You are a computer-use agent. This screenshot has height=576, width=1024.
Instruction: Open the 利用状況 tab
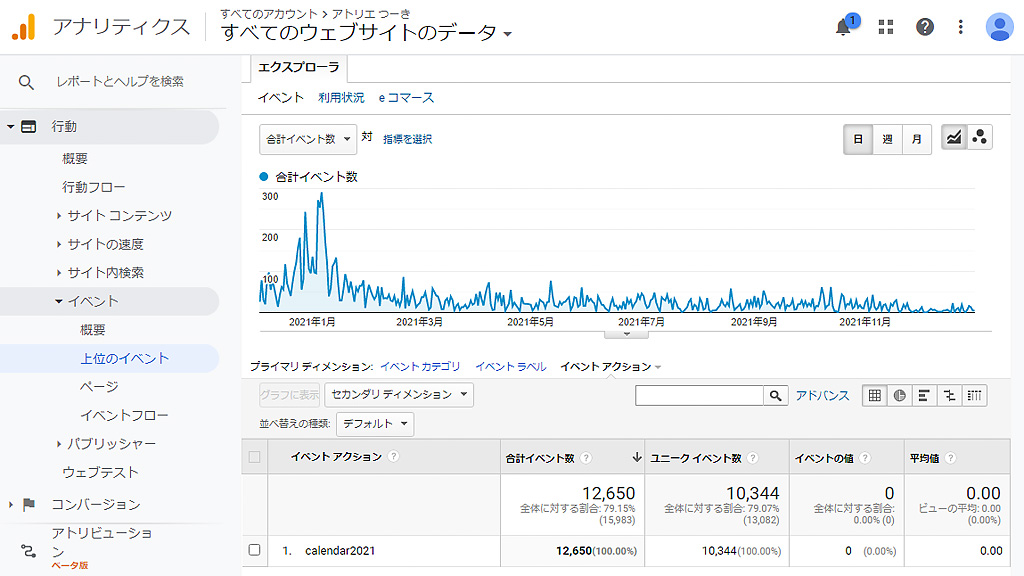pyautogui.click(x=339, y=98)
